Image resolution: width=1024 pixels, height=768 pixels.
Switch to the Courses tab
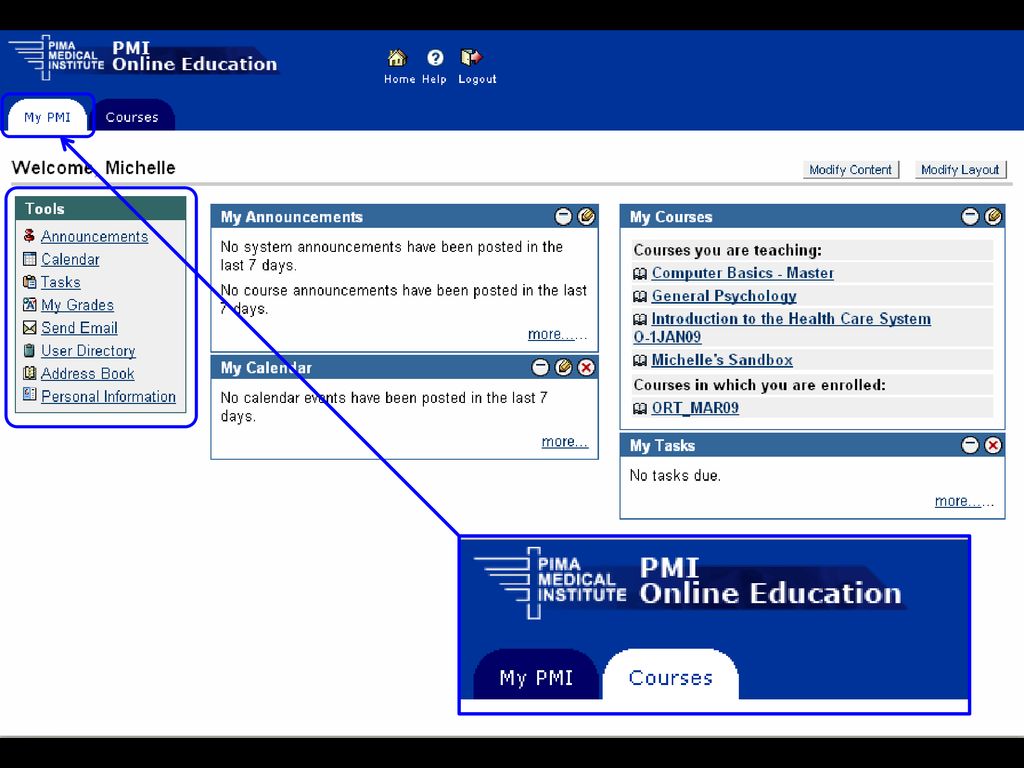pyautogui.click(x=132, y=116)
